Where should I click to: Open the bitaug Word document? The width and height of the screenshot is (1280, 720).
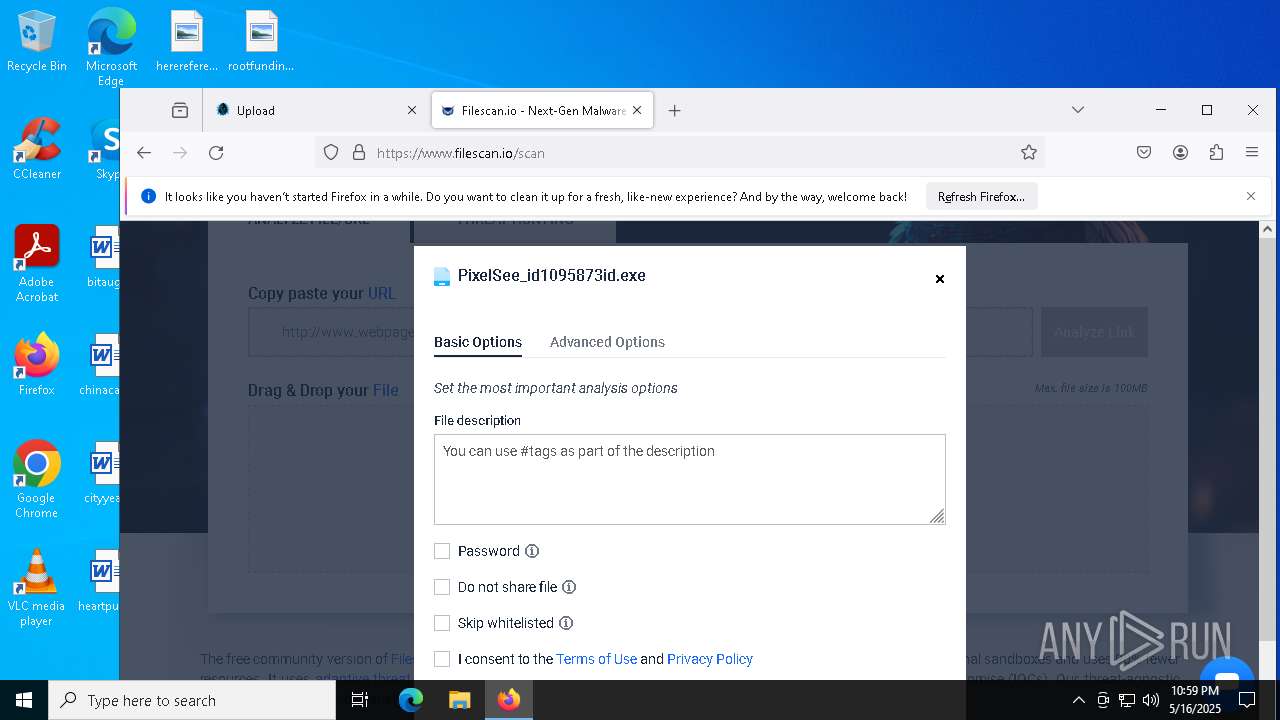(x=104, y=256)
